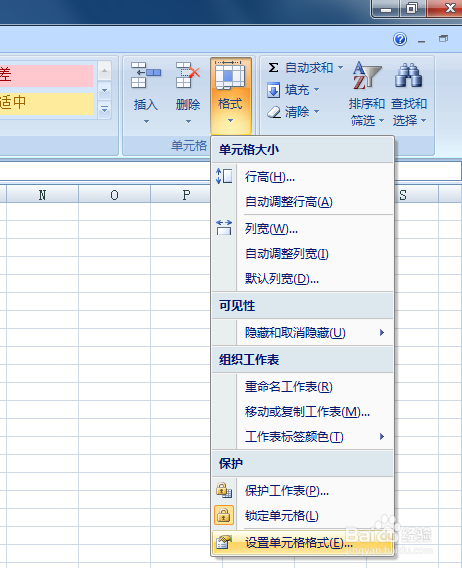The height and width of the screenshot is (568, 462).
Task: Apply the pink Bad (差) cell style
Action: click(46, 75)
